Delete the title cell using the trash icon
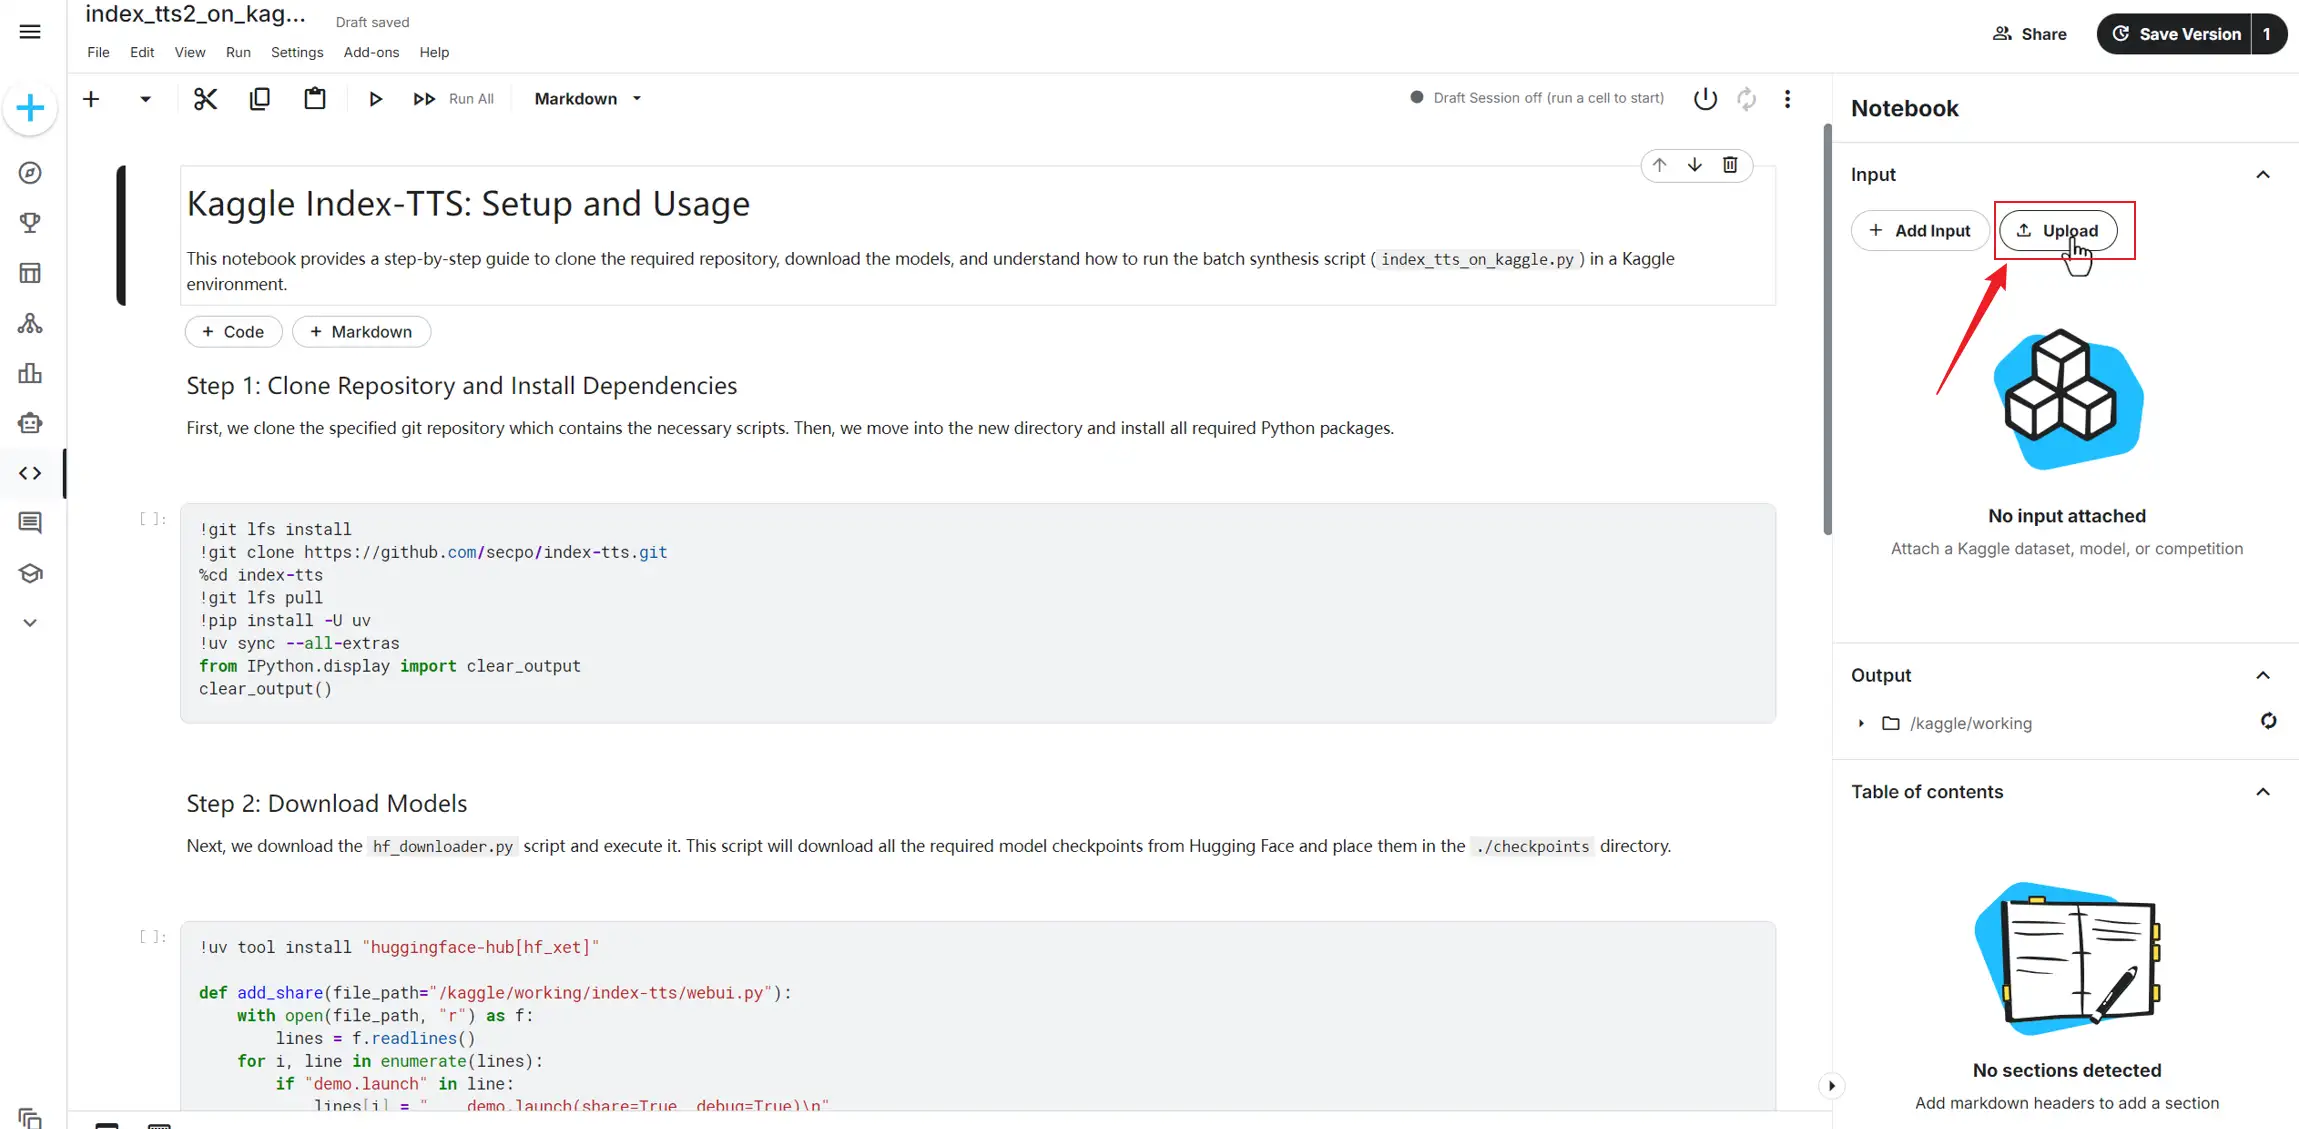 pos(1729,164)
